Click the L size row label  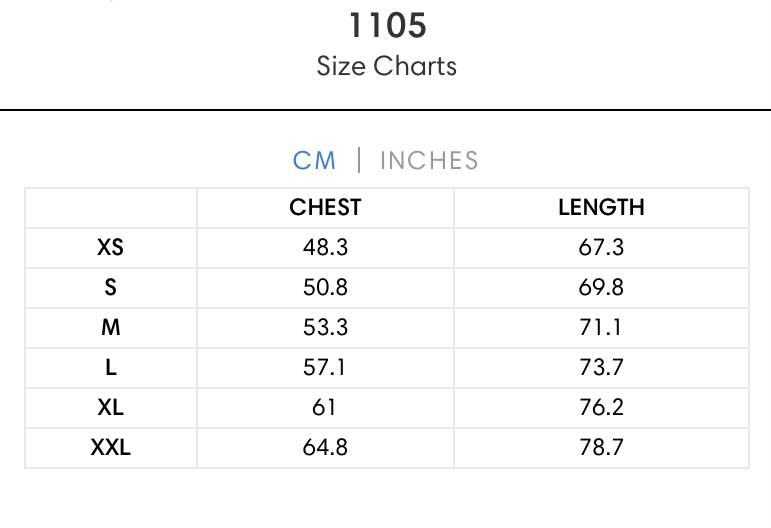click(x=111, y=367)
